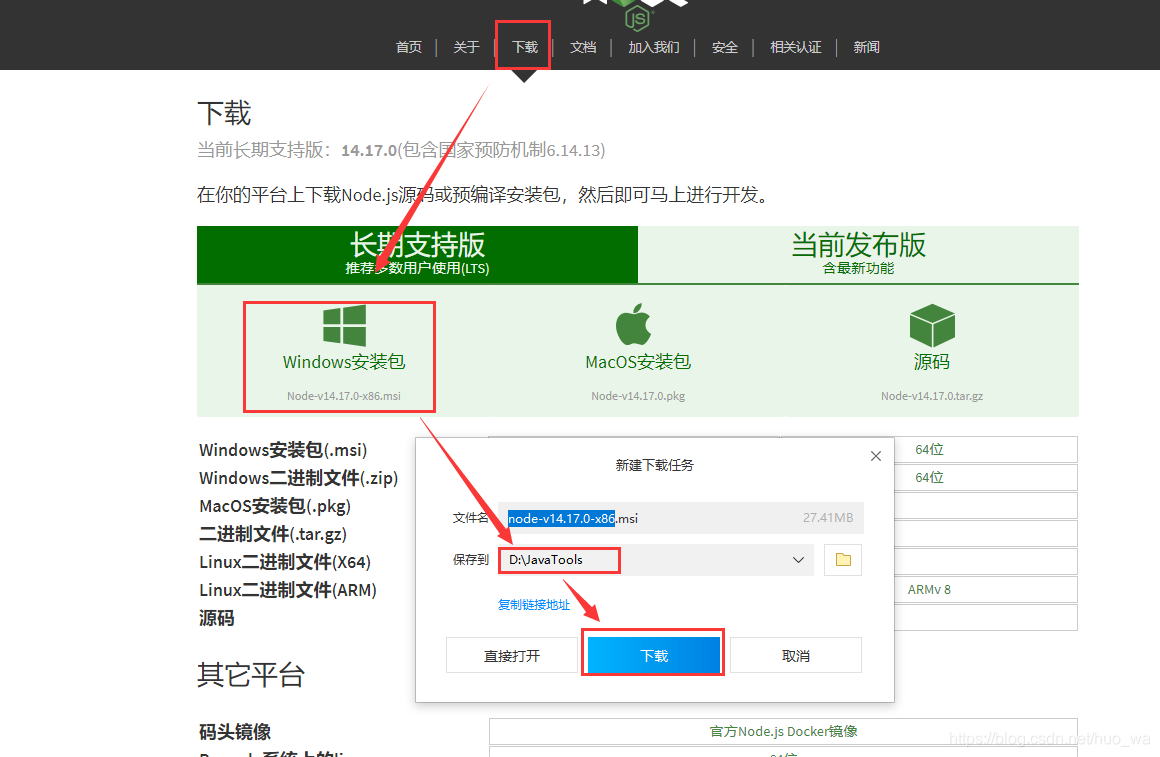Click 64位 link in Windows安装包(.msi) row
1160x757 pixels.
pyautogui.click(x=929, y=449)
